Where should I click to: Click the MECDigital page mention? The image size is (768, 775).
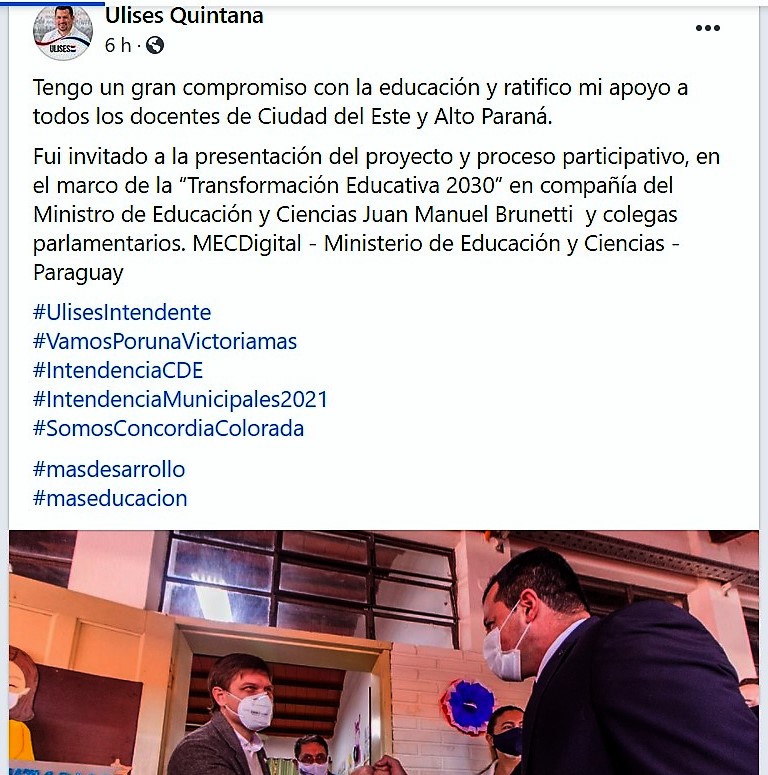(x=247, y=243)
